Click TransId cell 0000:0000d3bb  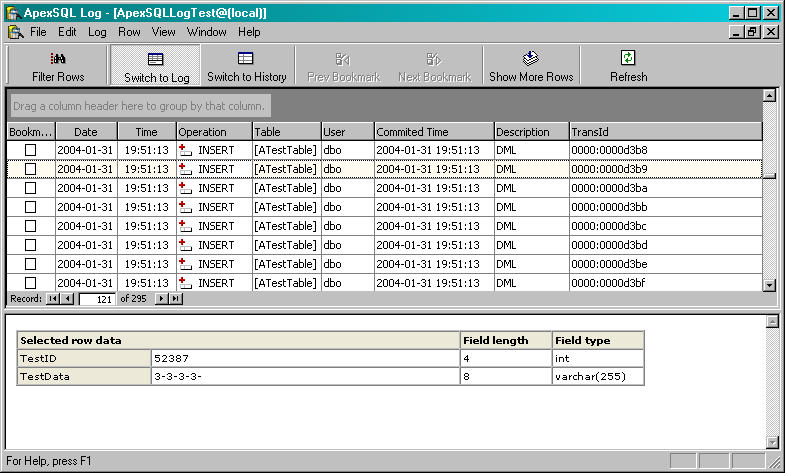click(665, 207)
